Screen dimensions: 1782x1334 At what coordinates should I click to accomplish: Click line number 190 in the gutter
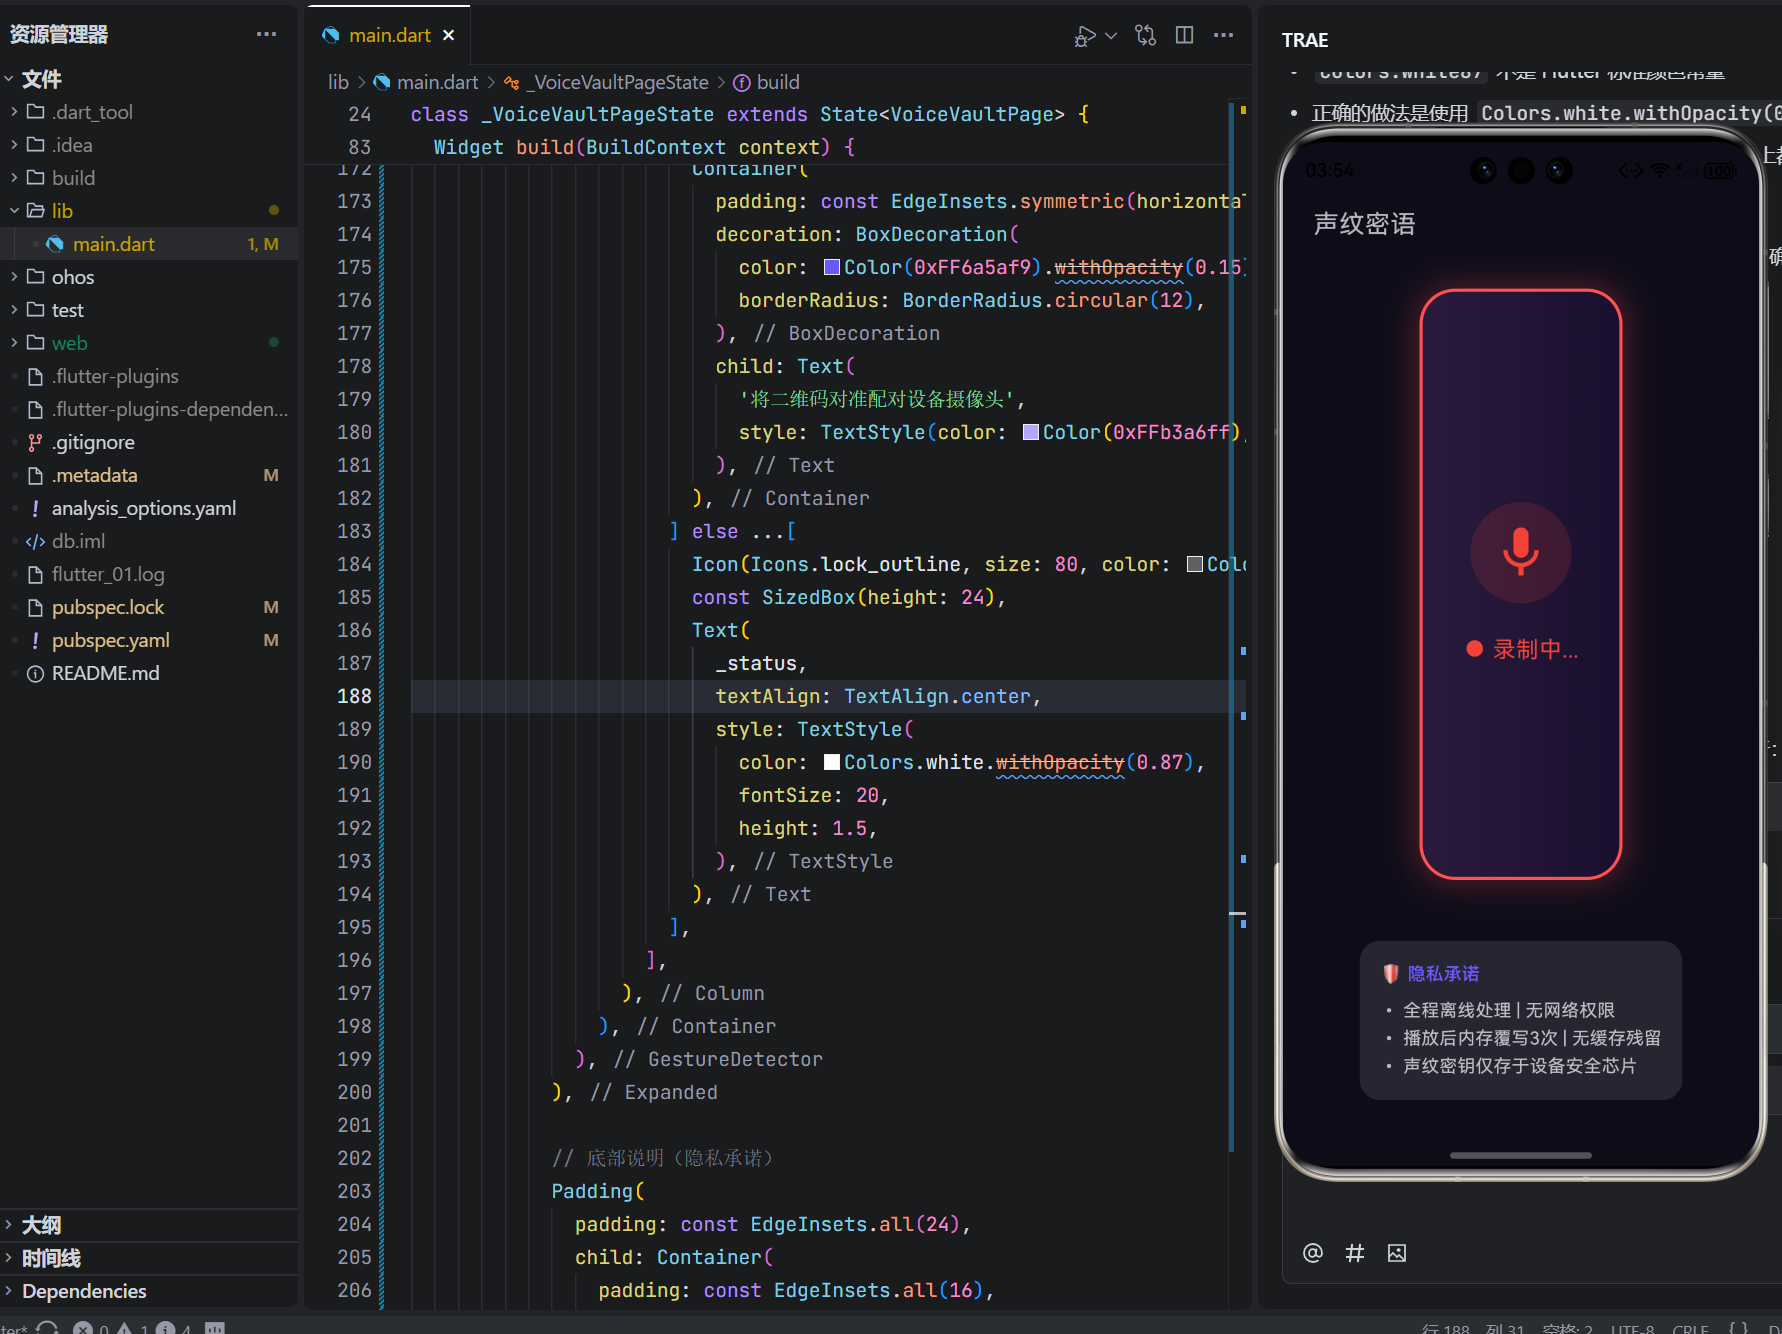tap(354, 762)
